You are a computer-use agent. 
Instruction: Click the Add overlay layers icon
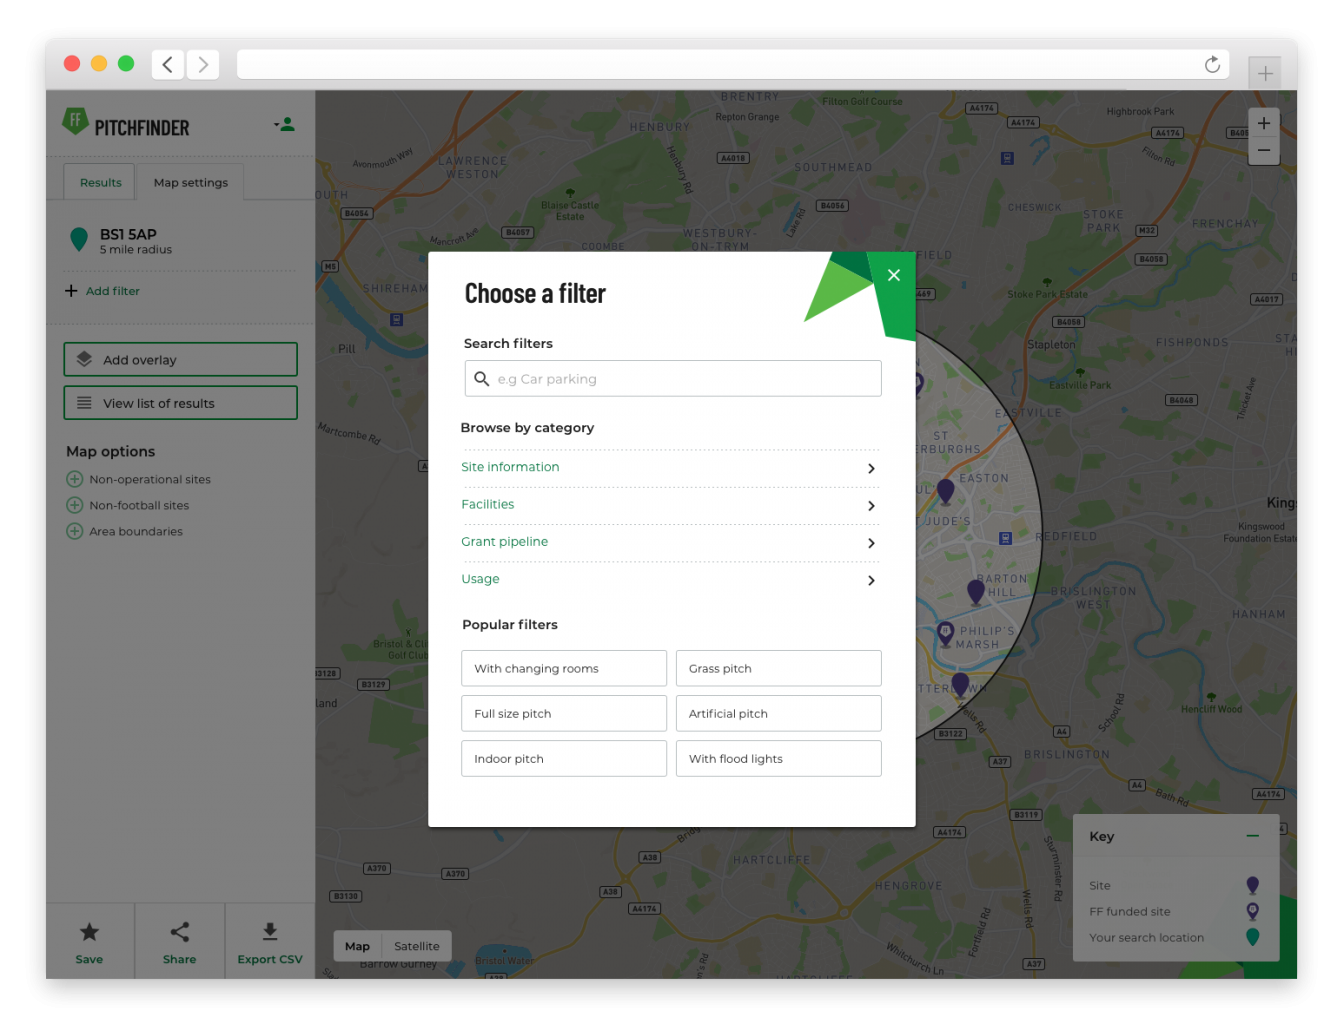pos(84,358)
